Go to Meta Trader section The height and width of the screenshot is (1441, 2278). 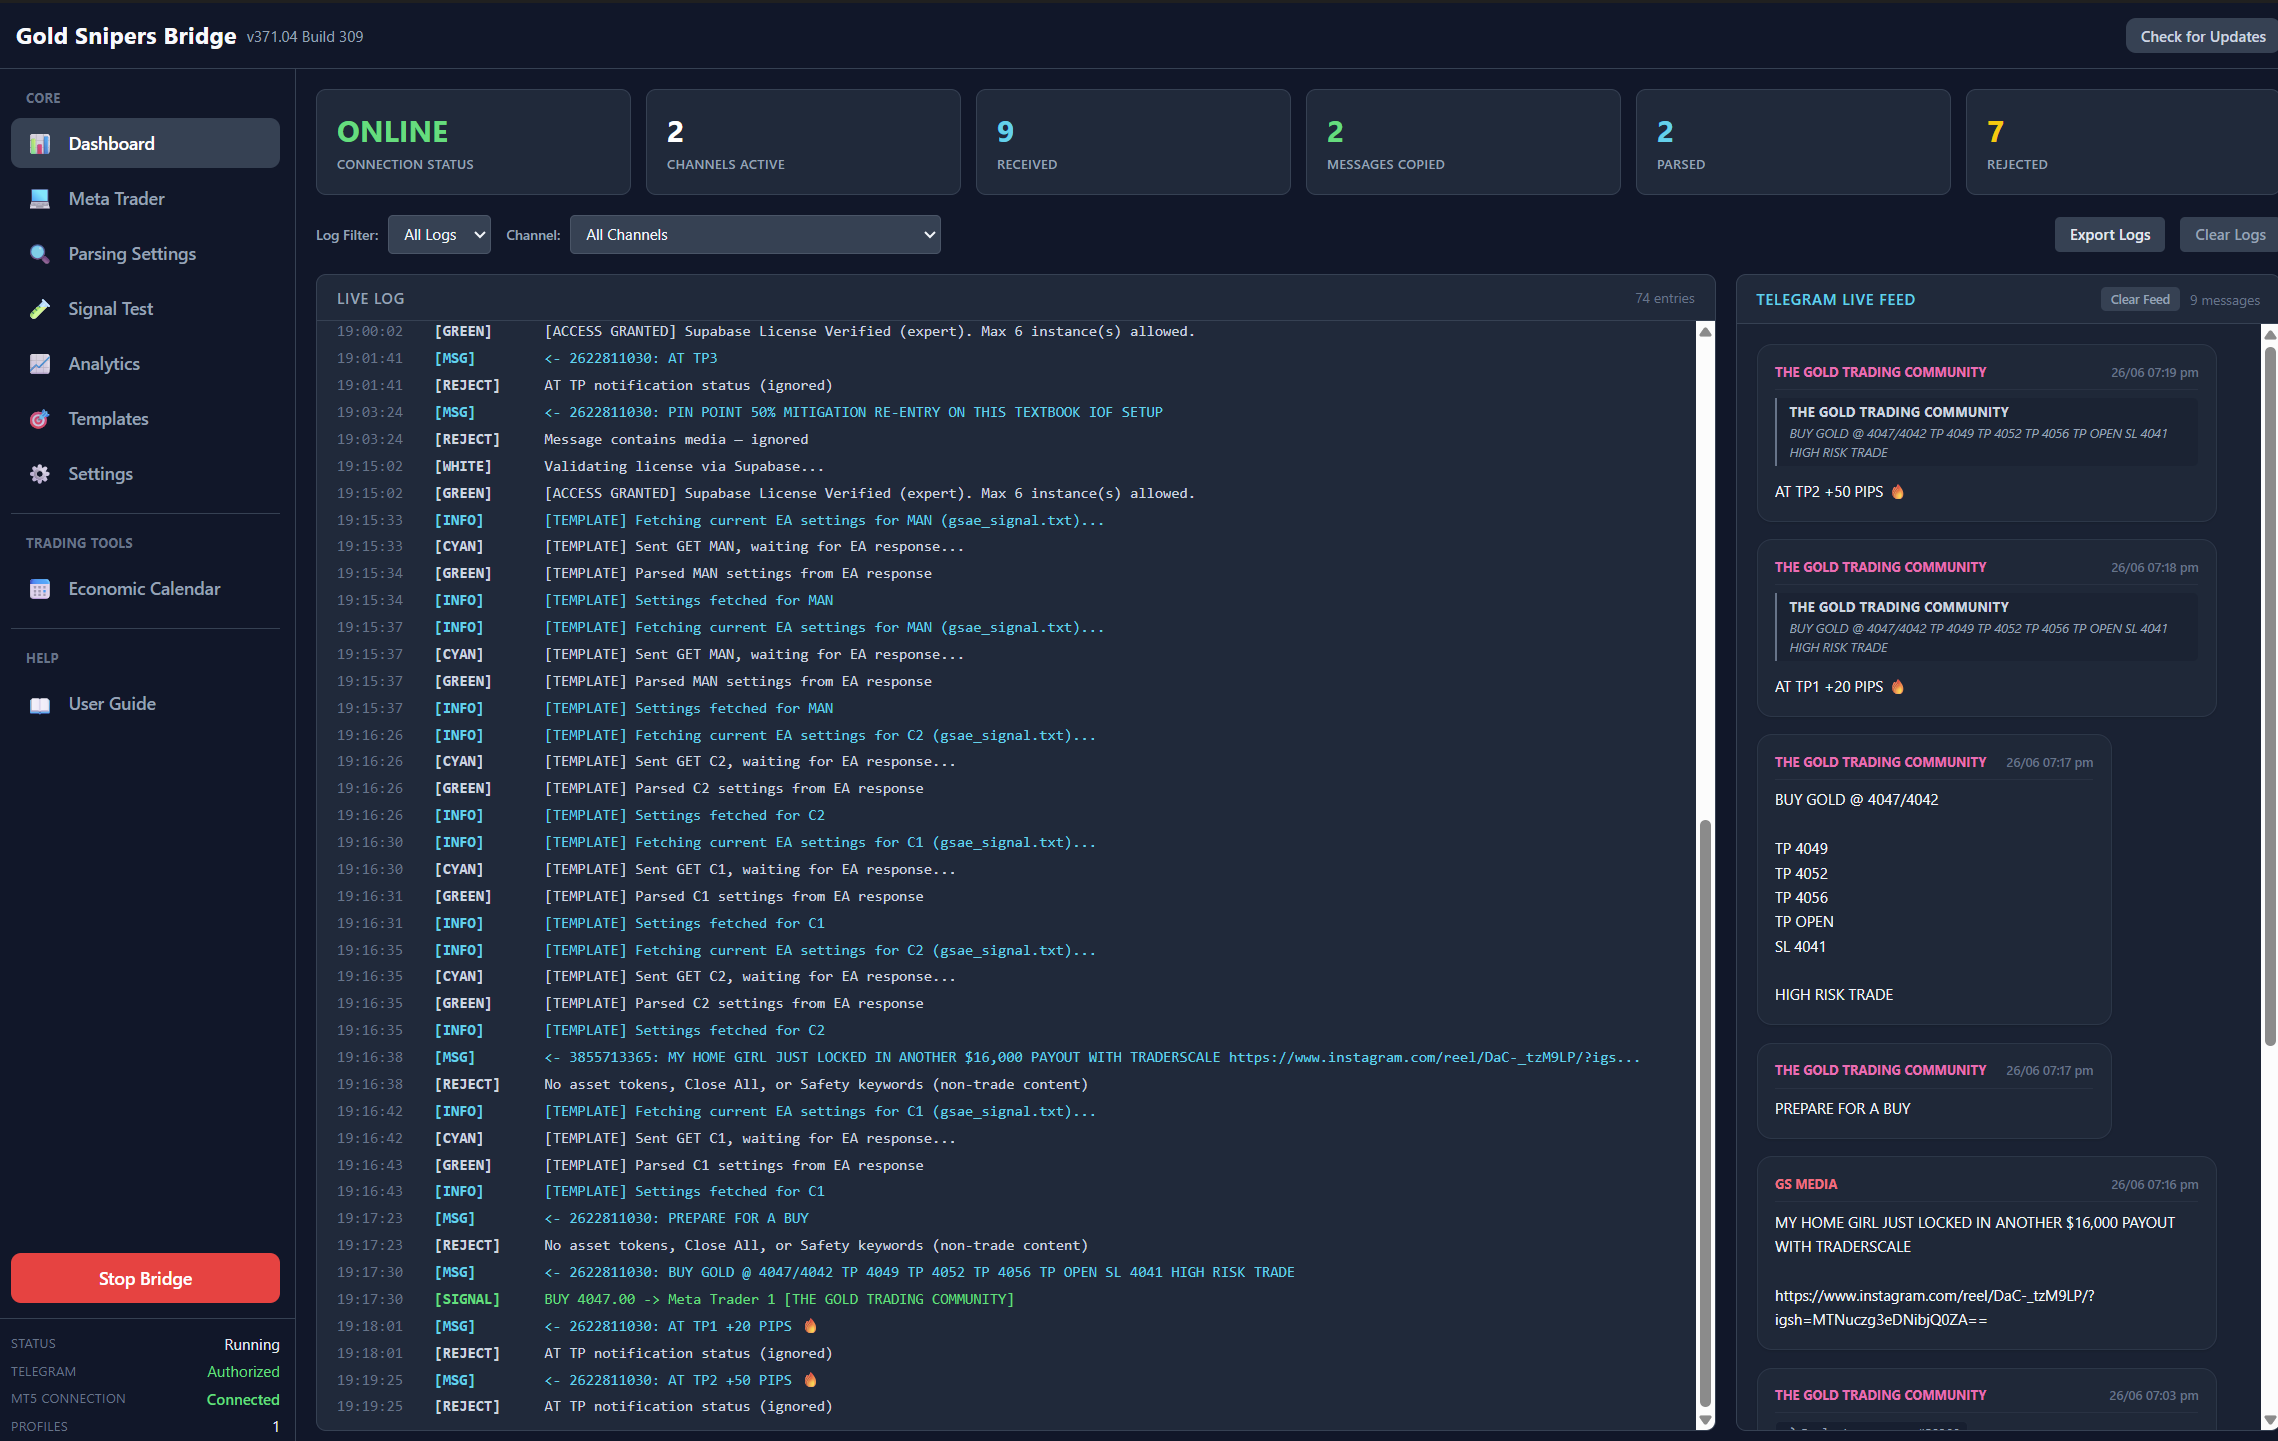145,198
